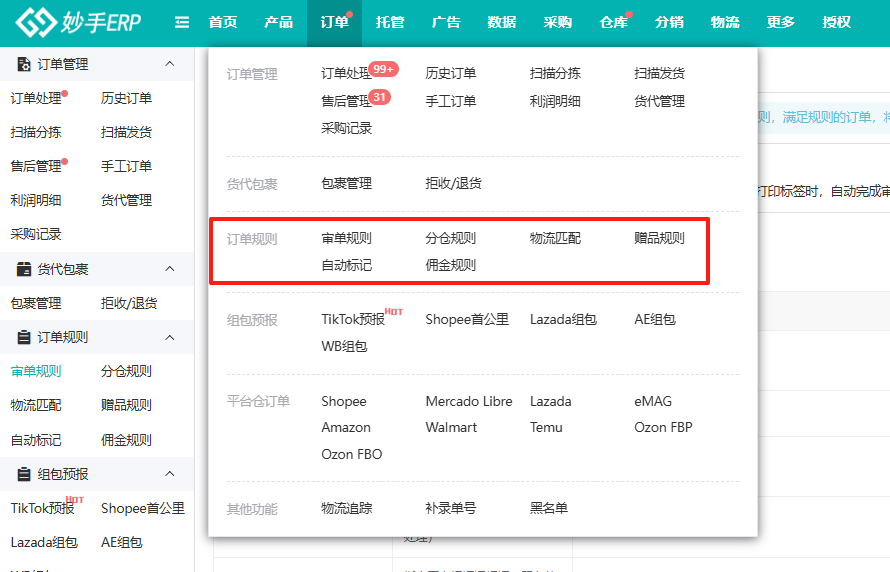Screen dimensions: 890x572
Task: Collapse the 货代包裹 sidebar section chevron
Action: click(x=170, y=269)
